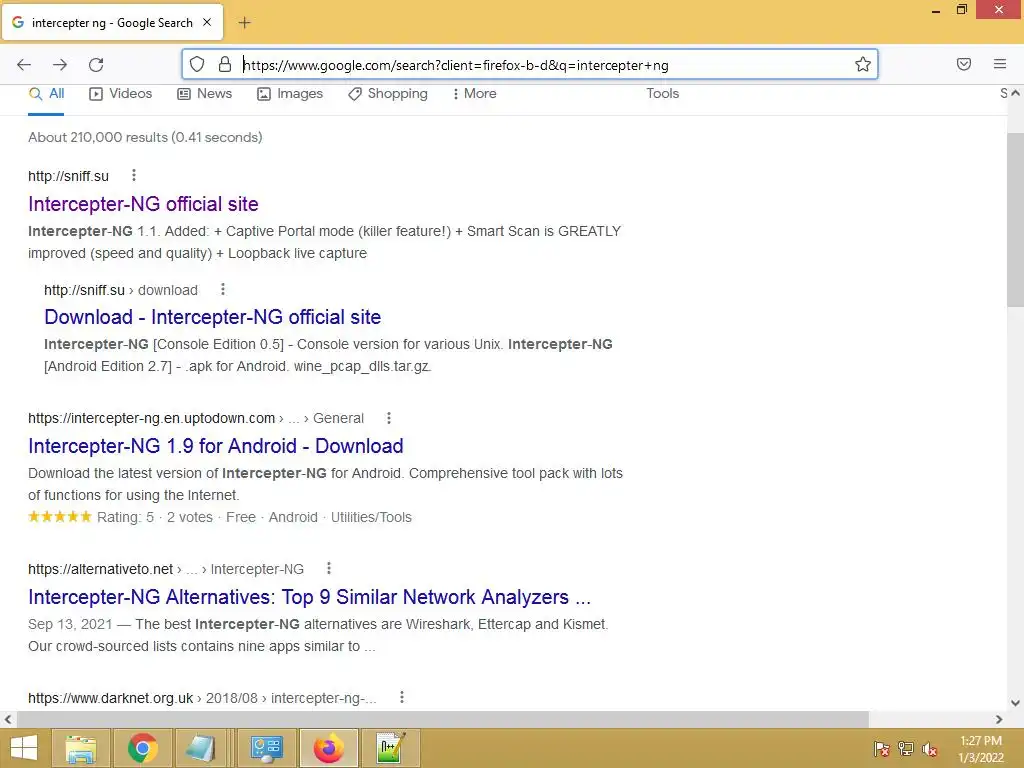Image resolution: width=1024 pixels, height=768 pixels.
Task: Open options dots beside alternativeto.net result
Action: [x=328, y=569]
